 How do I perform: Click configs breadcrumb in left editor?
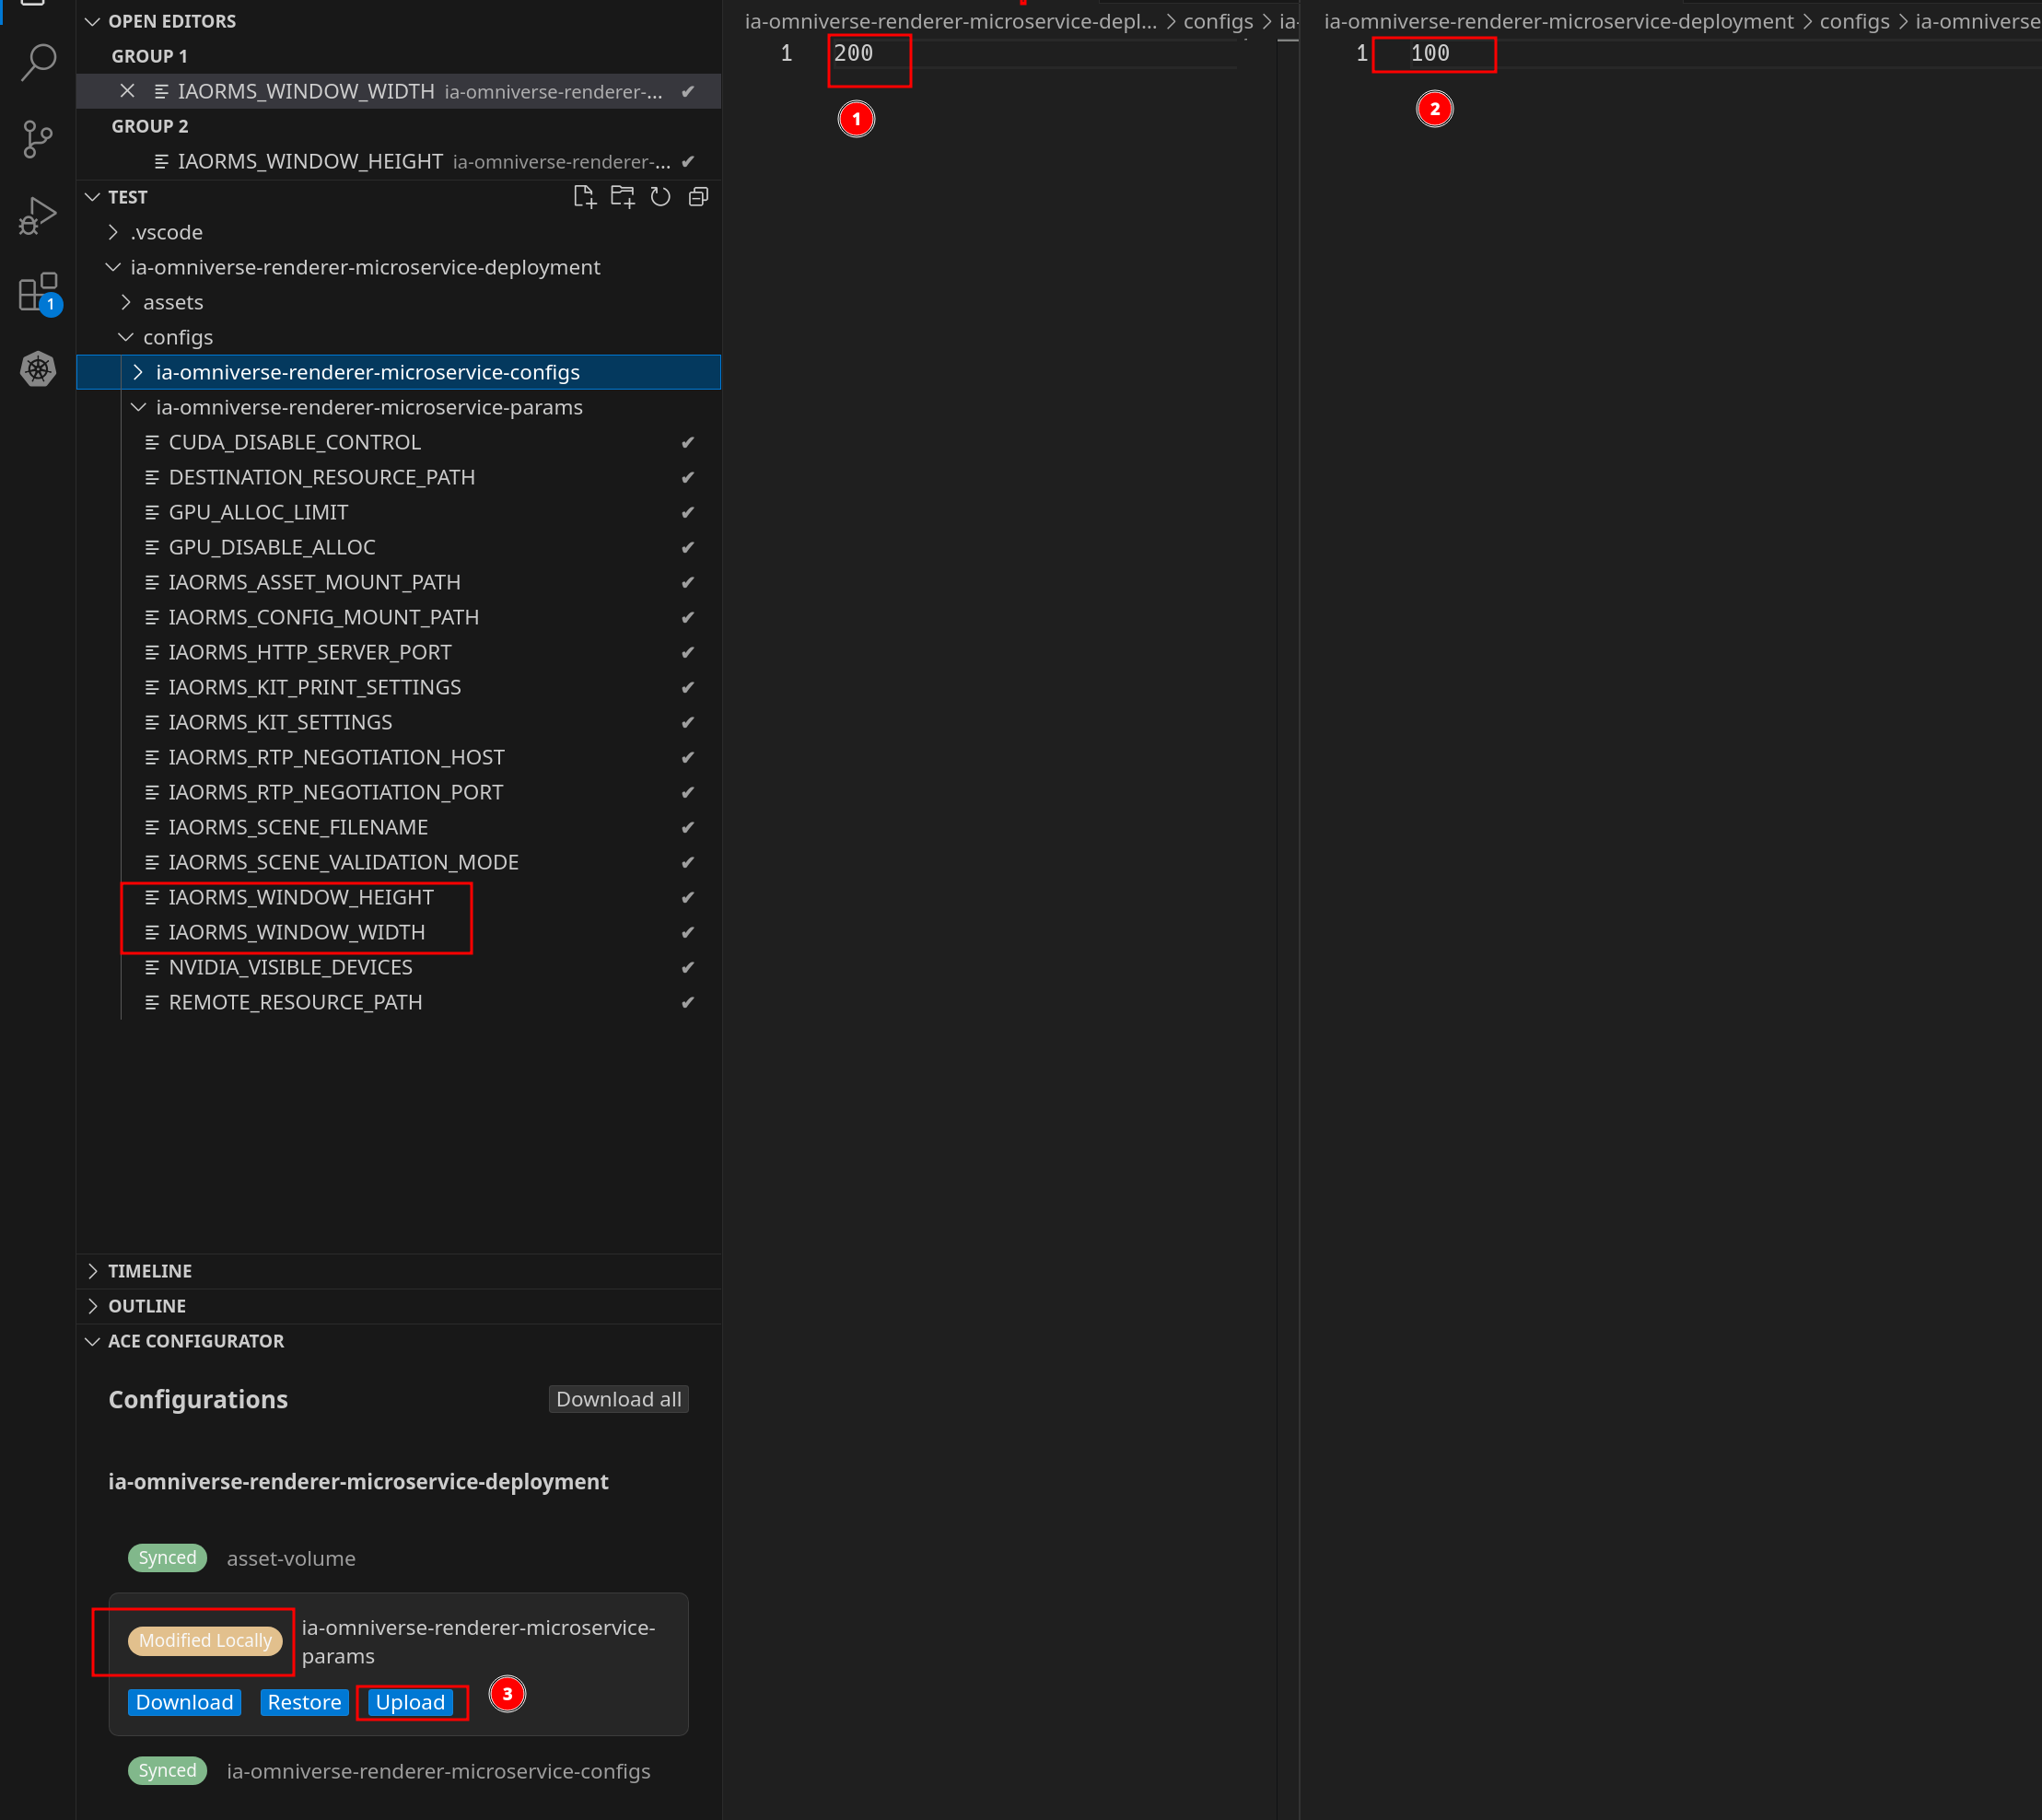(x=1218, y=21)
